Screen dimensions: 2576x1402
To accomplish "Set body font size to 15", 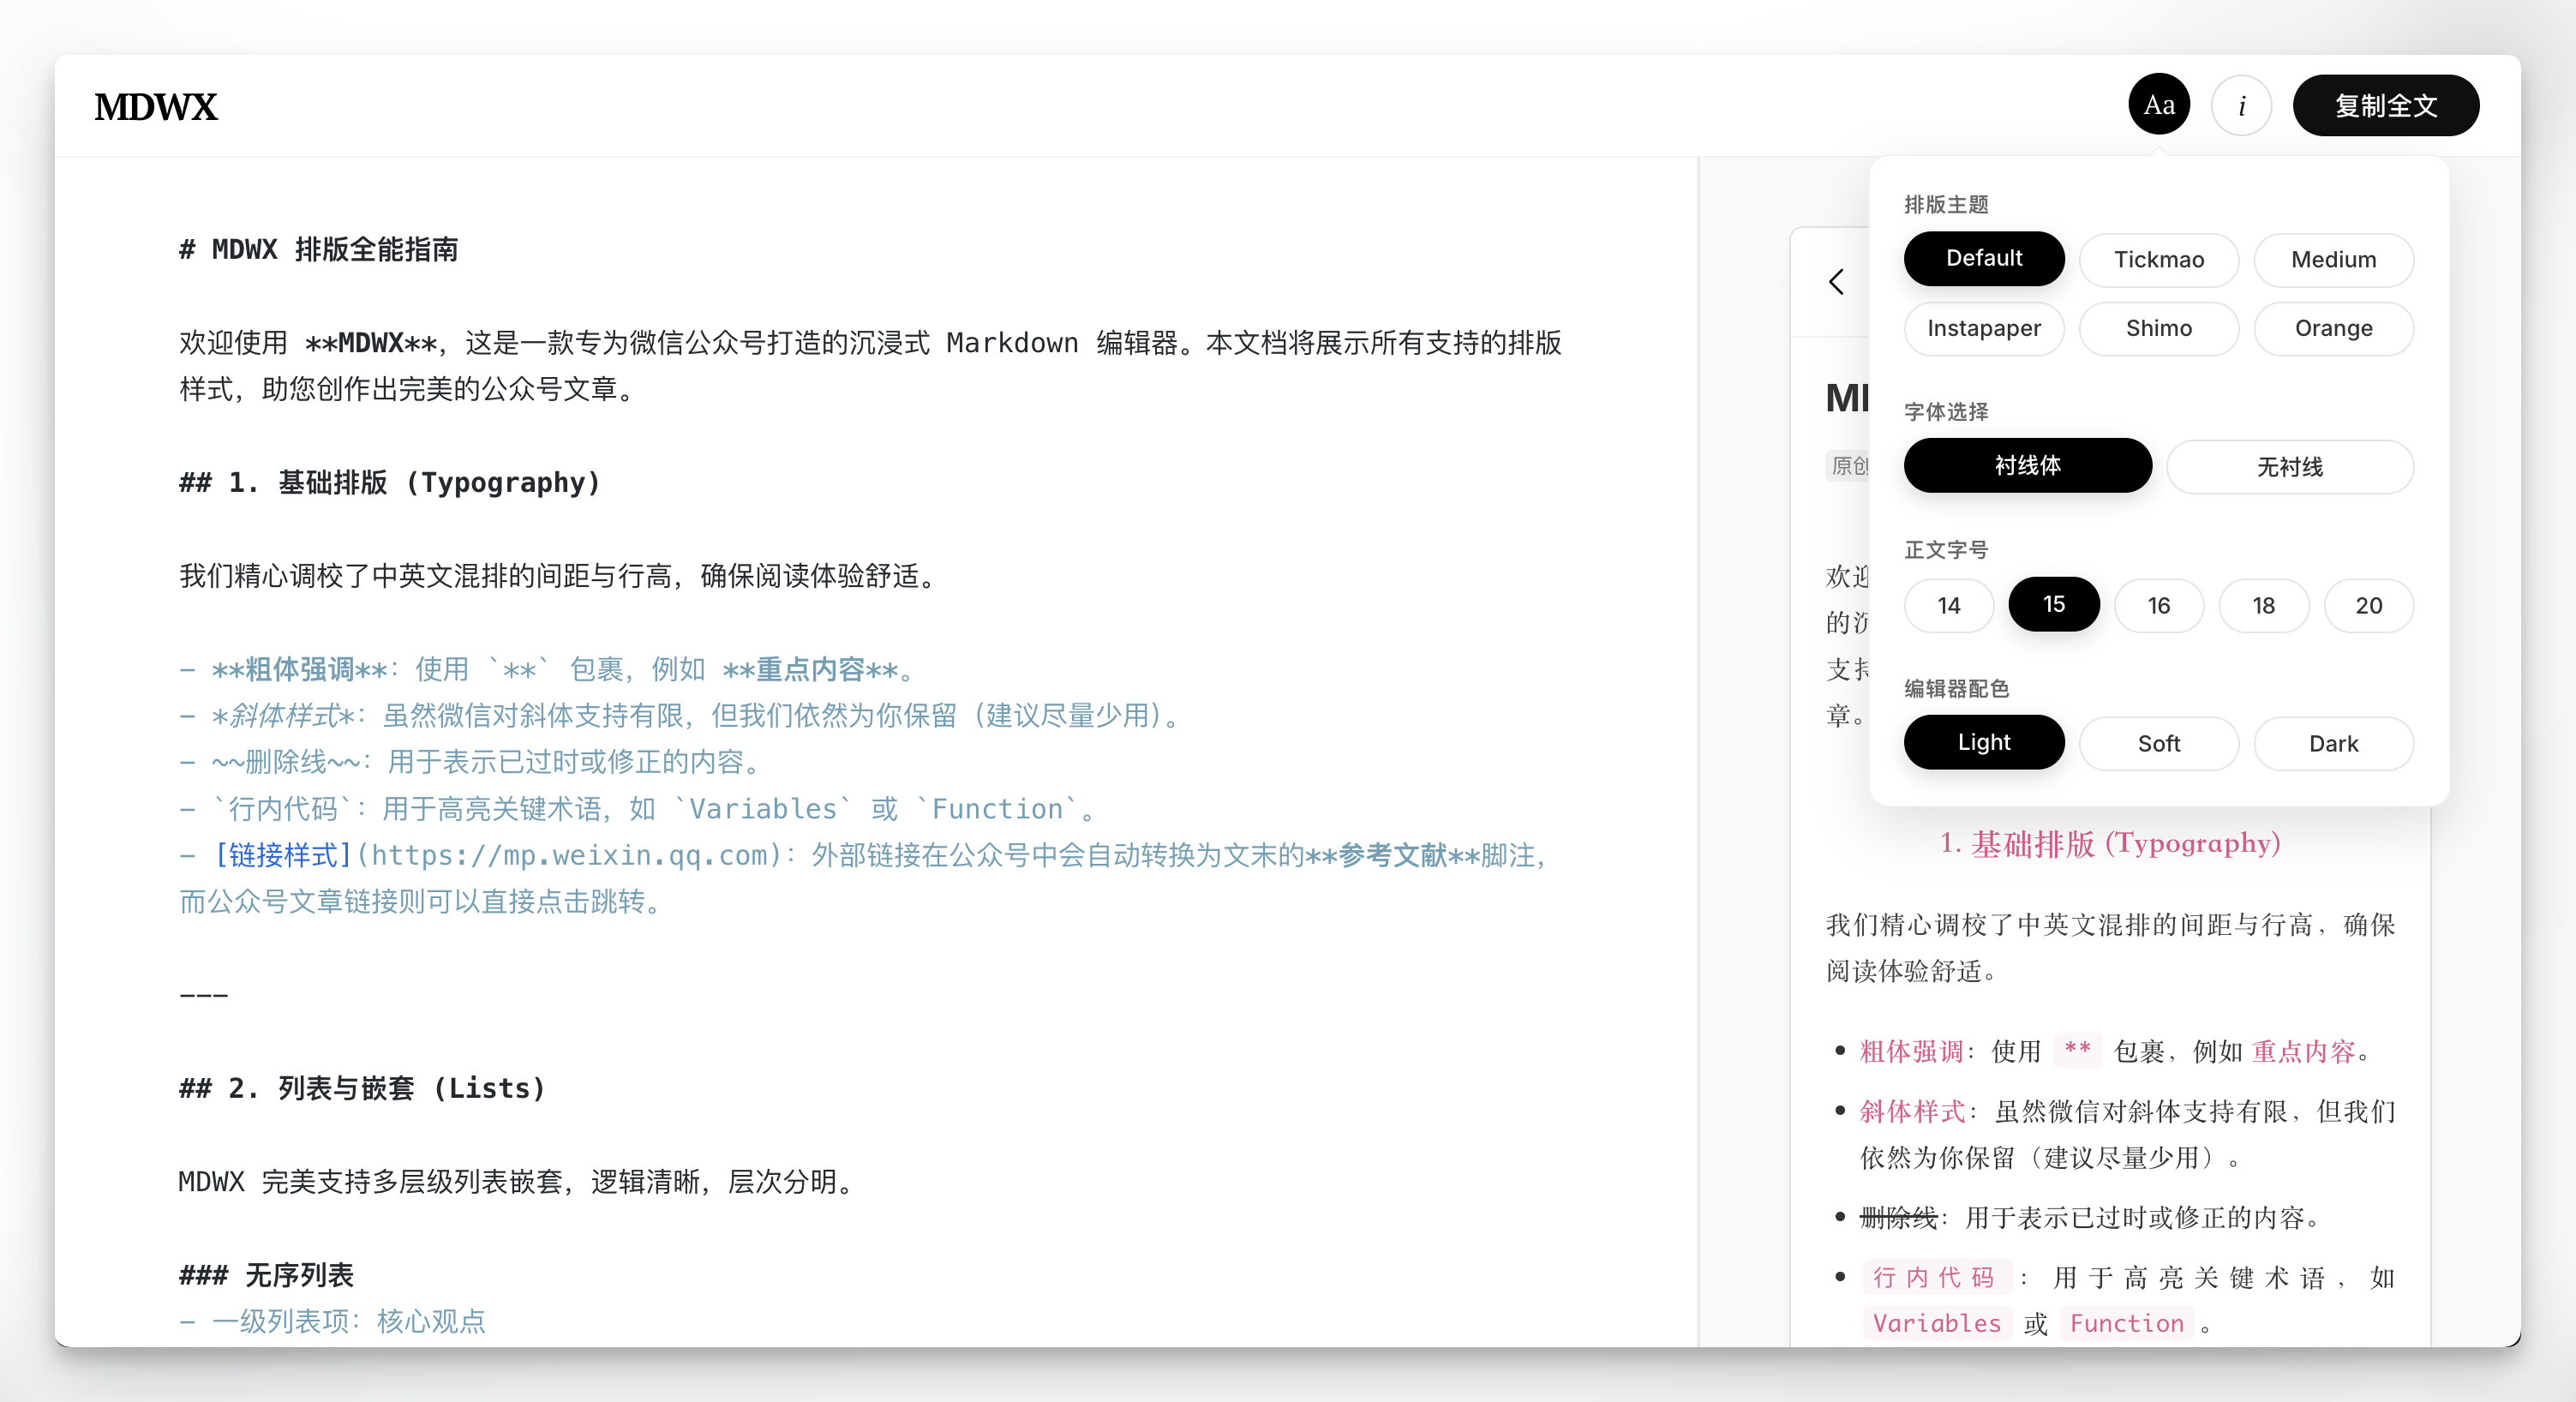I will pos(2053,605).
